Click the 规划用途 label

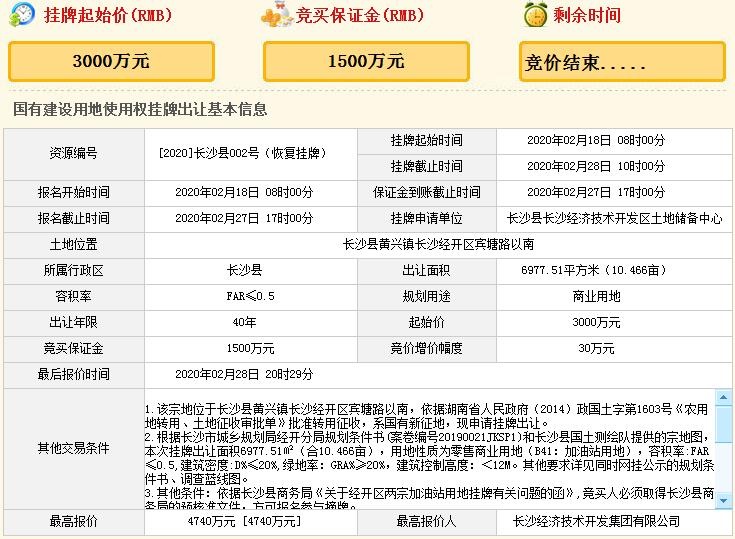pyautogui.click(x=427, y=296)
